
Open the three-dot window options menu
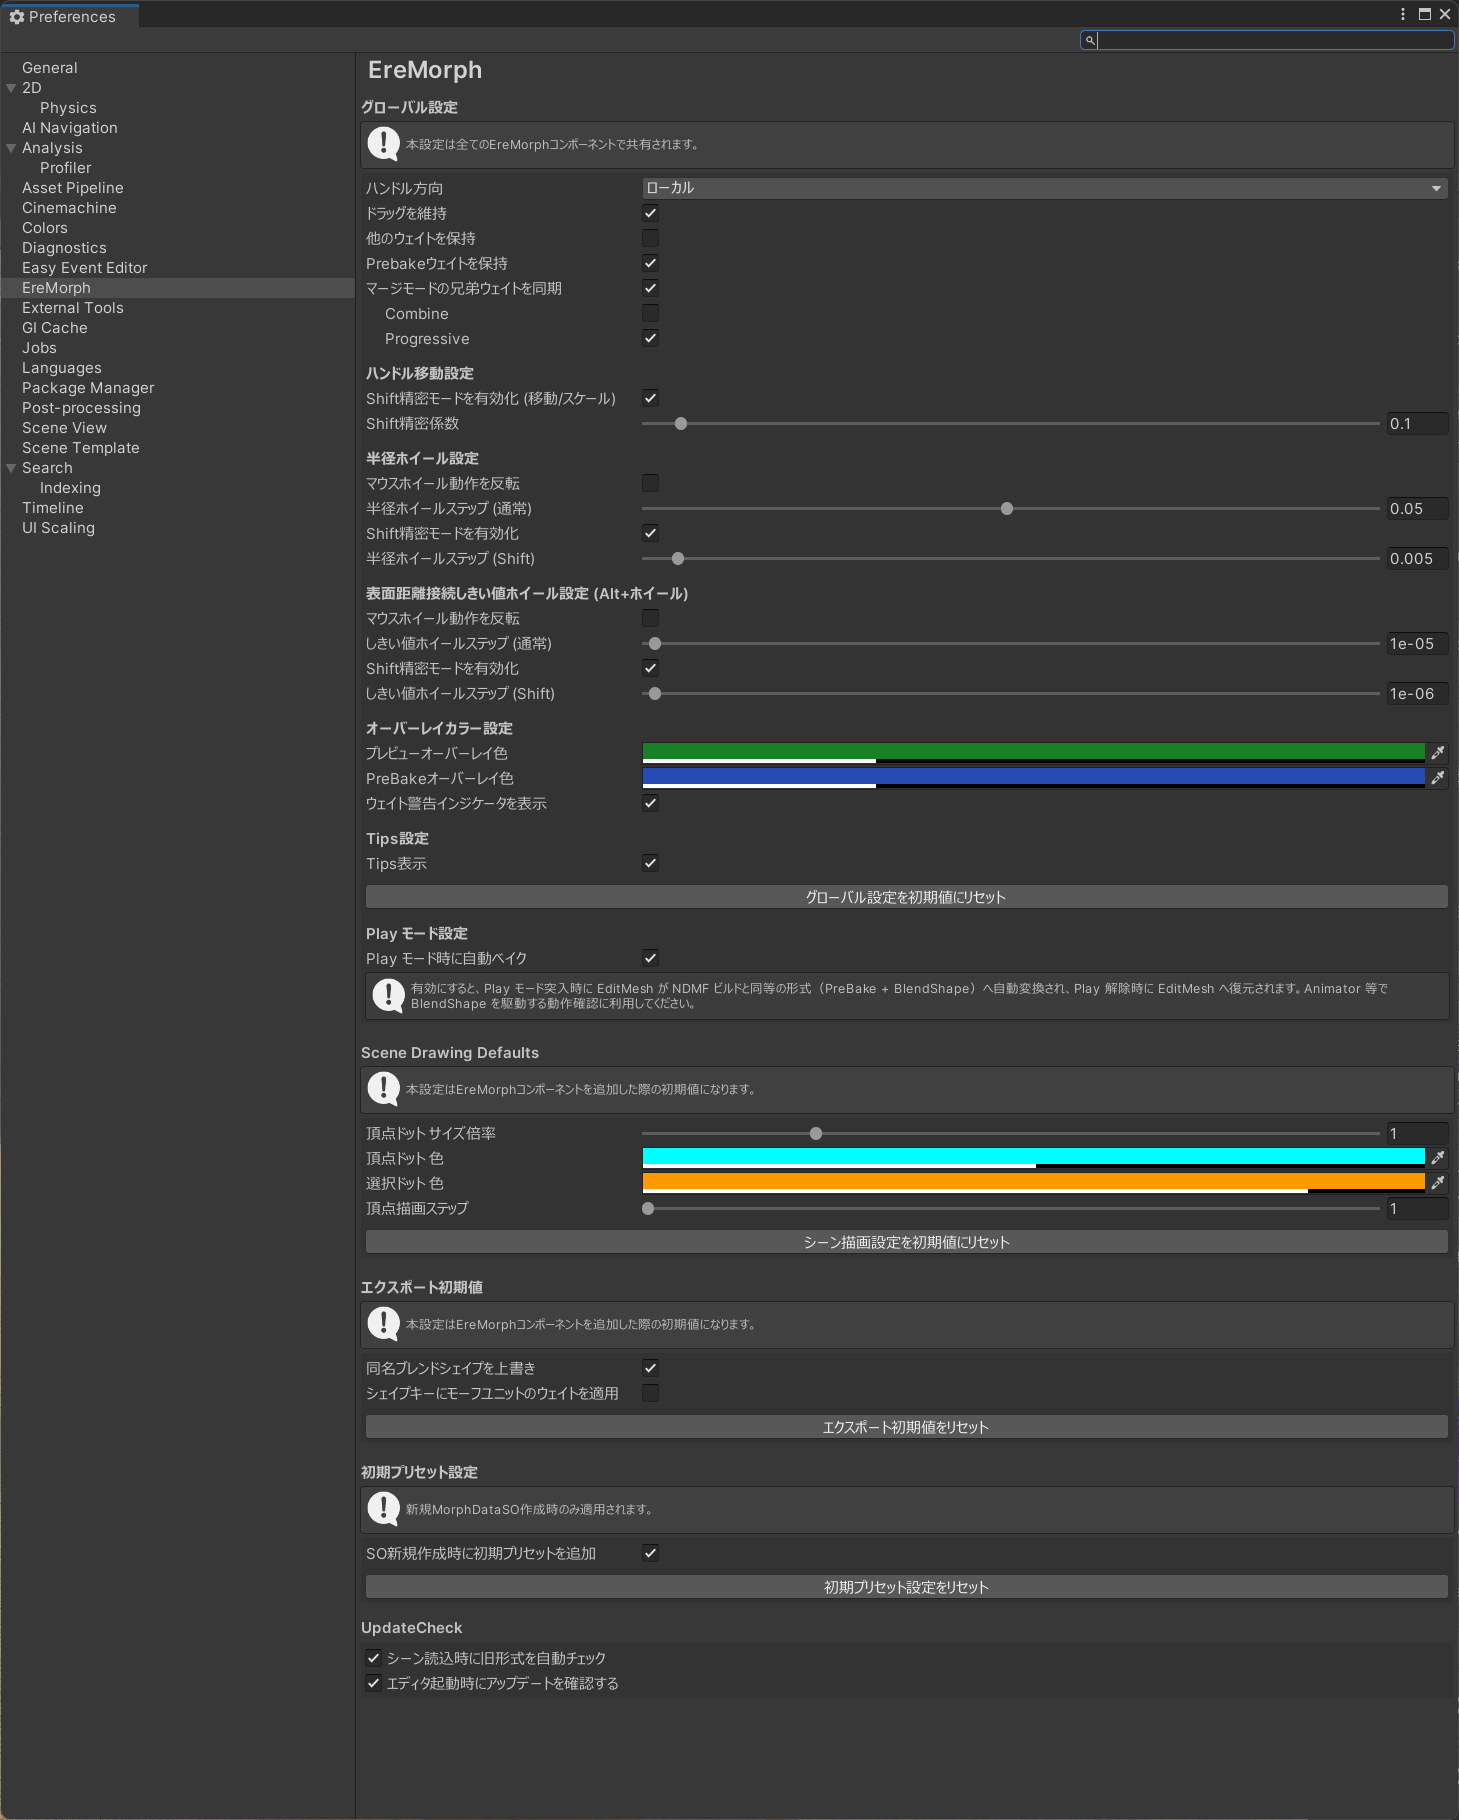(1403, 14)
